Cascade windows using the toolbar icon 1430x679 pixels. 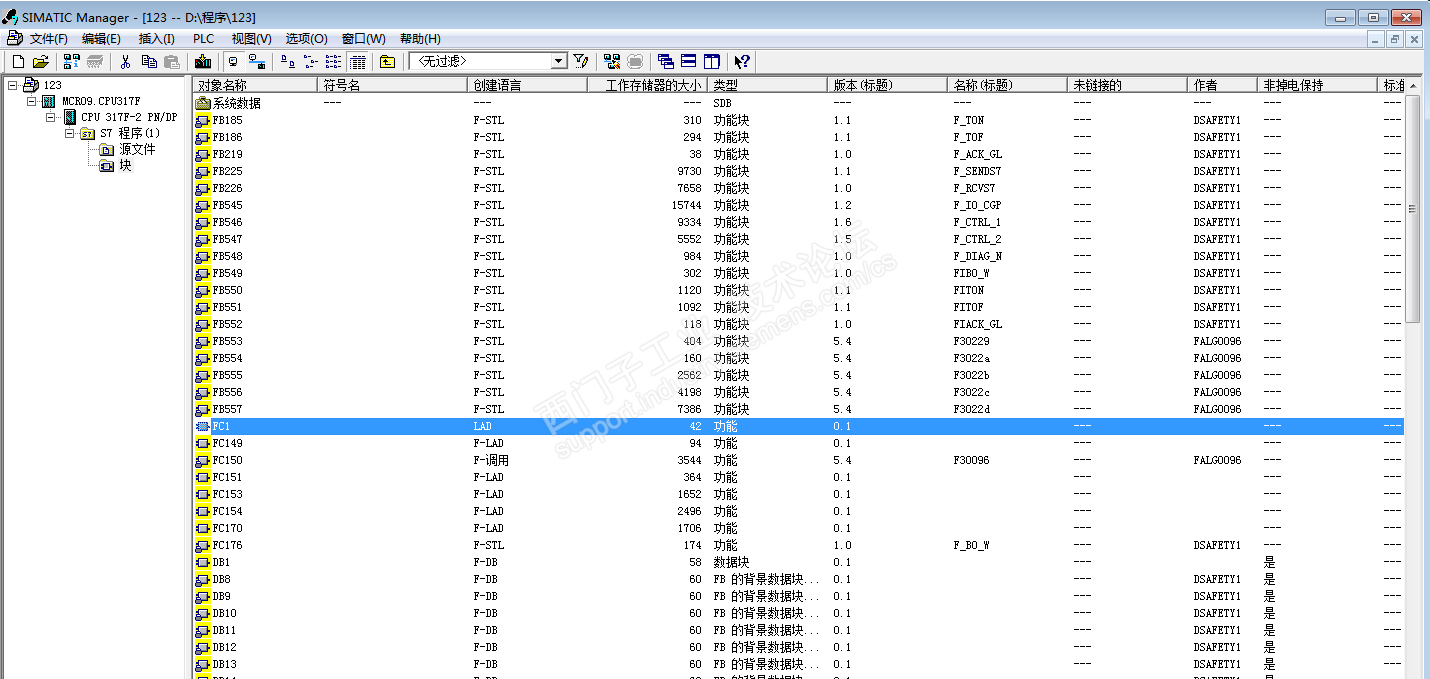pos(665,61)
